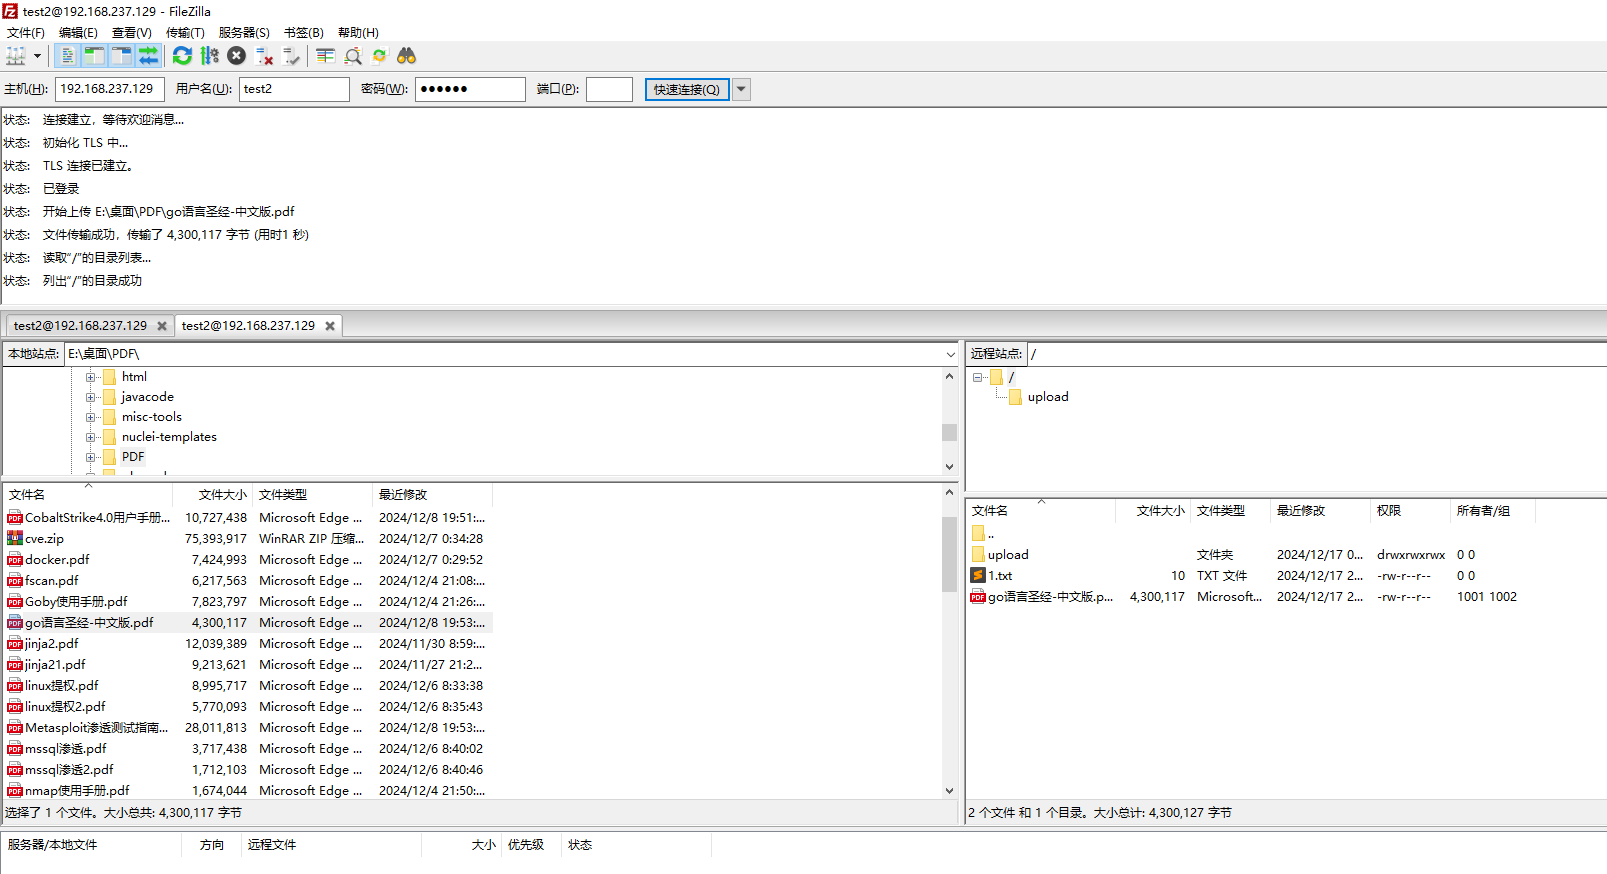Switch to first test2@192.168.237.129 tab
Image resolution: width=1607 pixels, height=874 pixels.
point(80,326)
